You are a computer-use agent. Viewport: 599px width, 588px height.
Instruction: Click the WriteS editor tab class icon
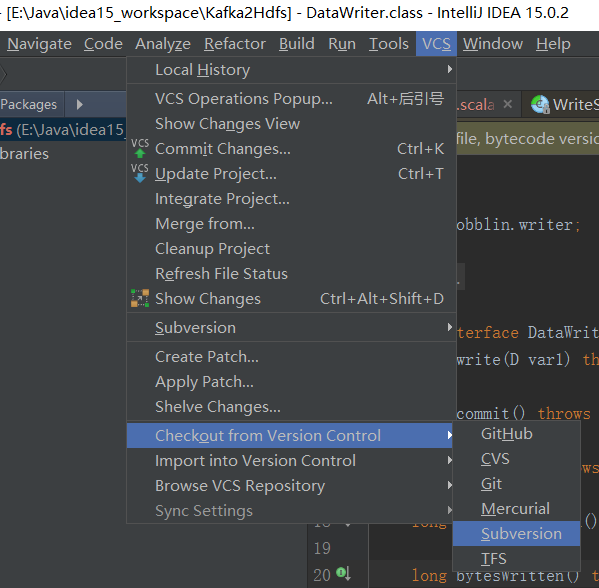(540, 104)
